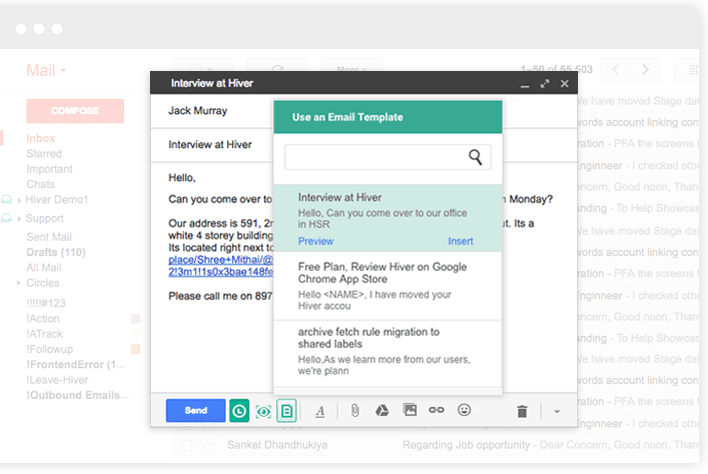Go to older emails page arrow
Viewport: 708px width, 474px height.
(x=645, y=70)
